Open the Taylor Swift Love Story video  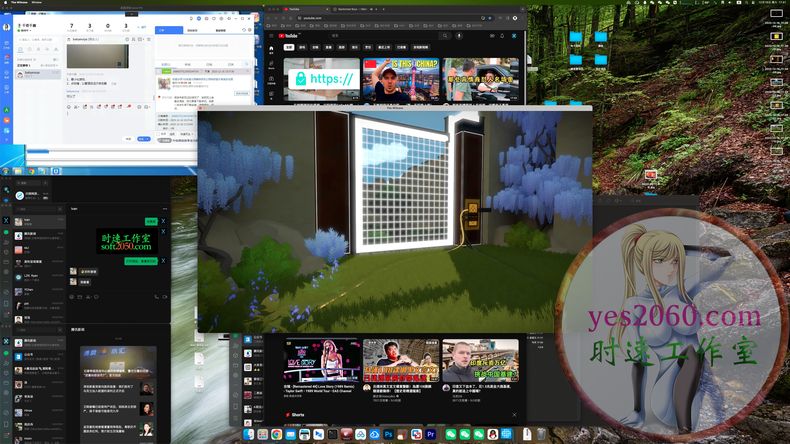pos(322,360)
